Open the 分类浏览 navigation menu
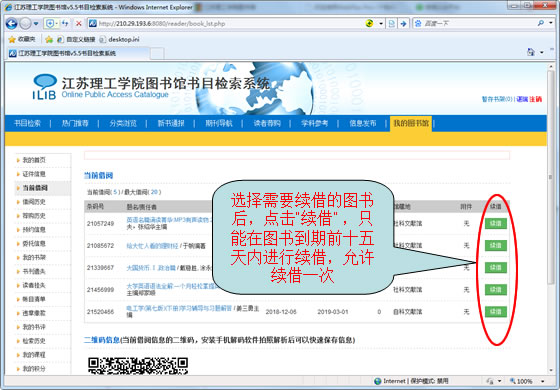560x390 pixels. [x=123, y=123]
